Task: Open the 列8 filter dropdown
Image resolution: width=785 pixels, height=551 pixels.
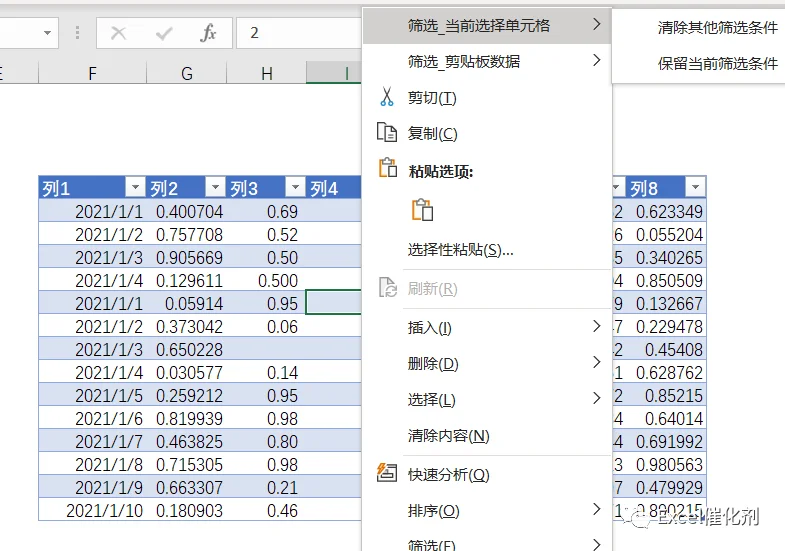Action: (695, 187)
